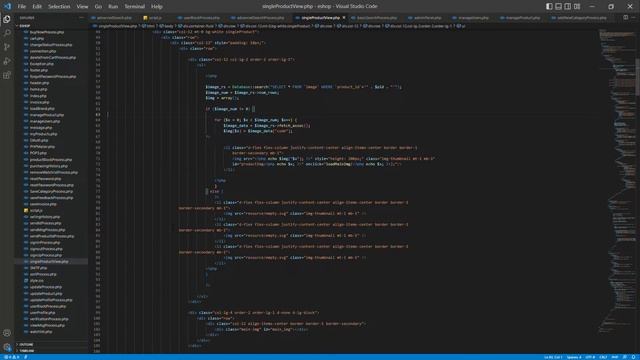
Task: Open cart.php in the file tree
Action: [37, 38]
